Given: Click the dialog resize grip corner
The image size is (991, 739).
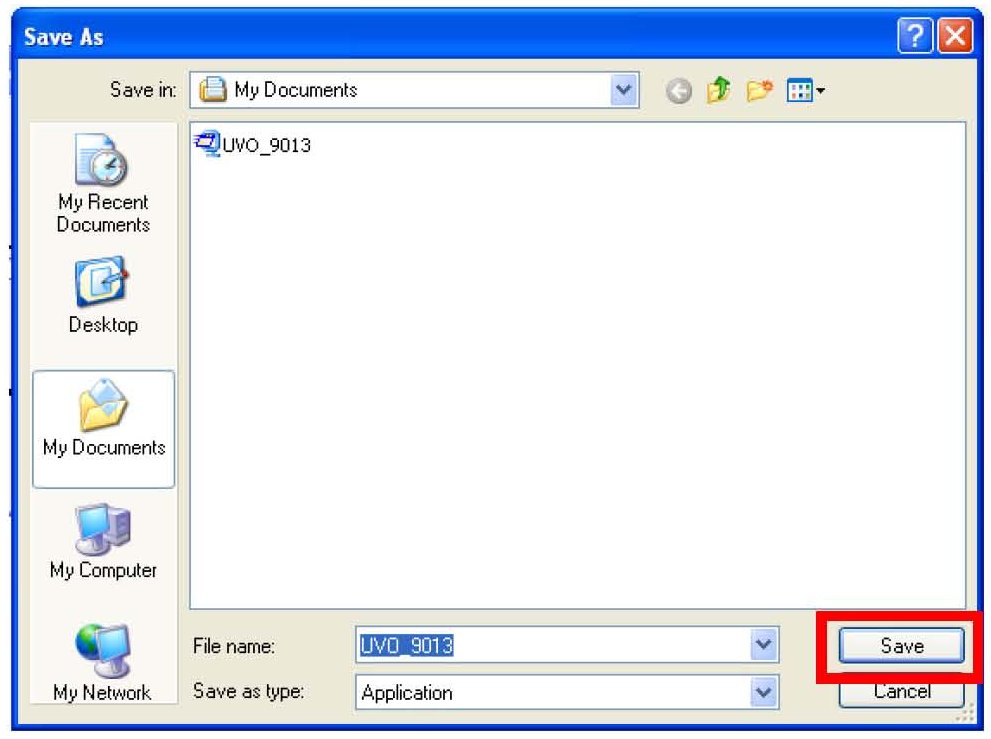Looking at the screenshot, I should [966, 716].
